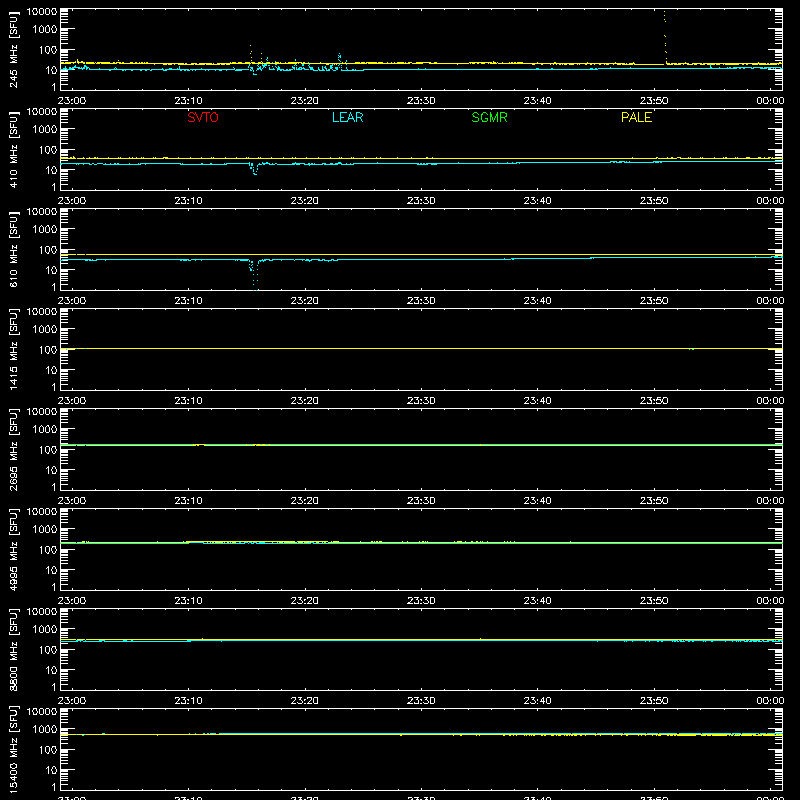The image size is (800, 800).
Task: Click the 1000 y-axis label of 15400 MHz panel
Action: [x=44, y=730]
